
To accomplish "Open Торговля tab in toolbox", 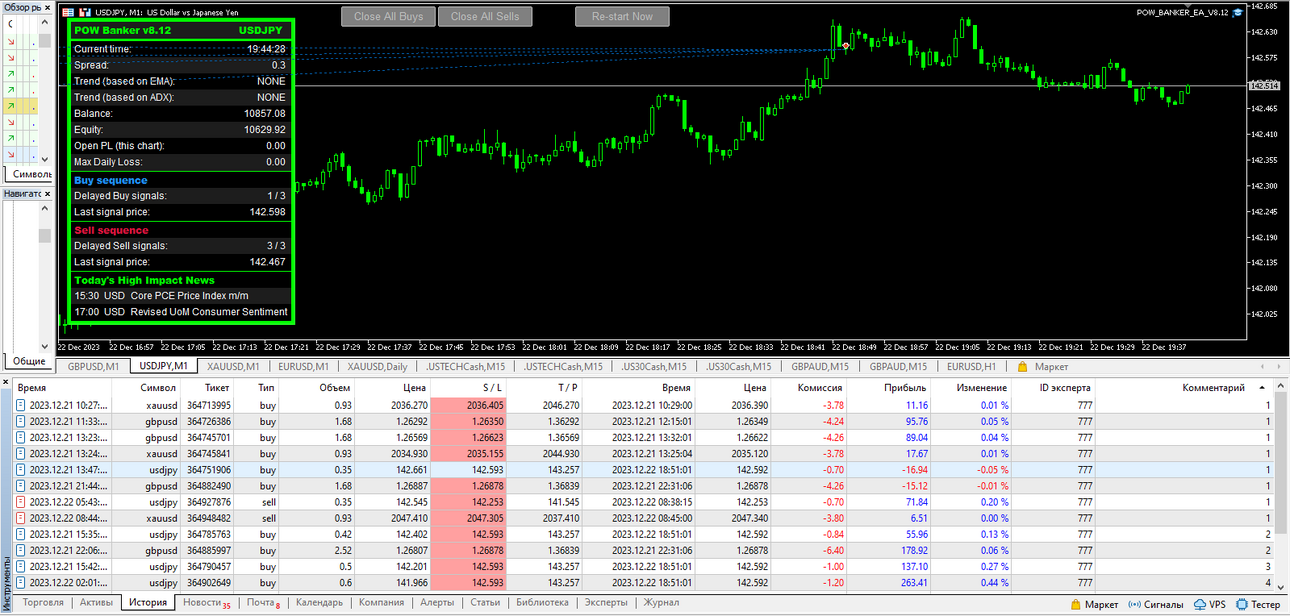I will click(43, 603).
